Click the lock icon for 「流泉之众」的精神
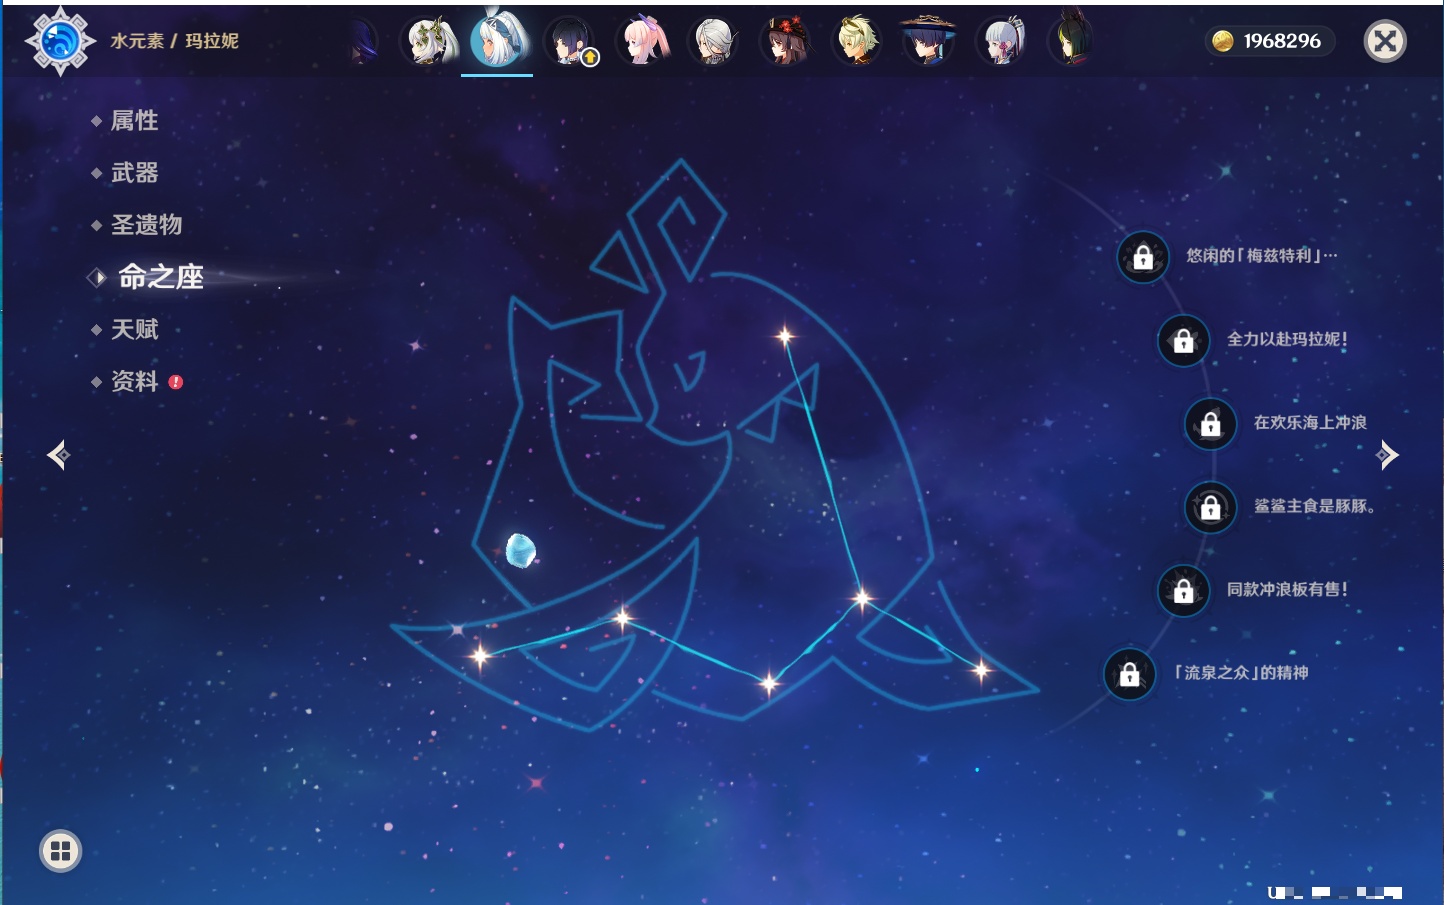The image size is (1444, 905). pos(1129,673)
